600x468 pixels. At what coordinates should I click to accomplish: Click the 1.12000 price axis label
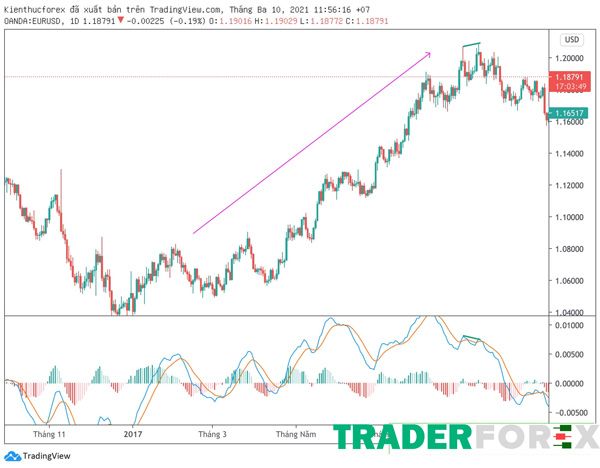click(x=569, y=185)
